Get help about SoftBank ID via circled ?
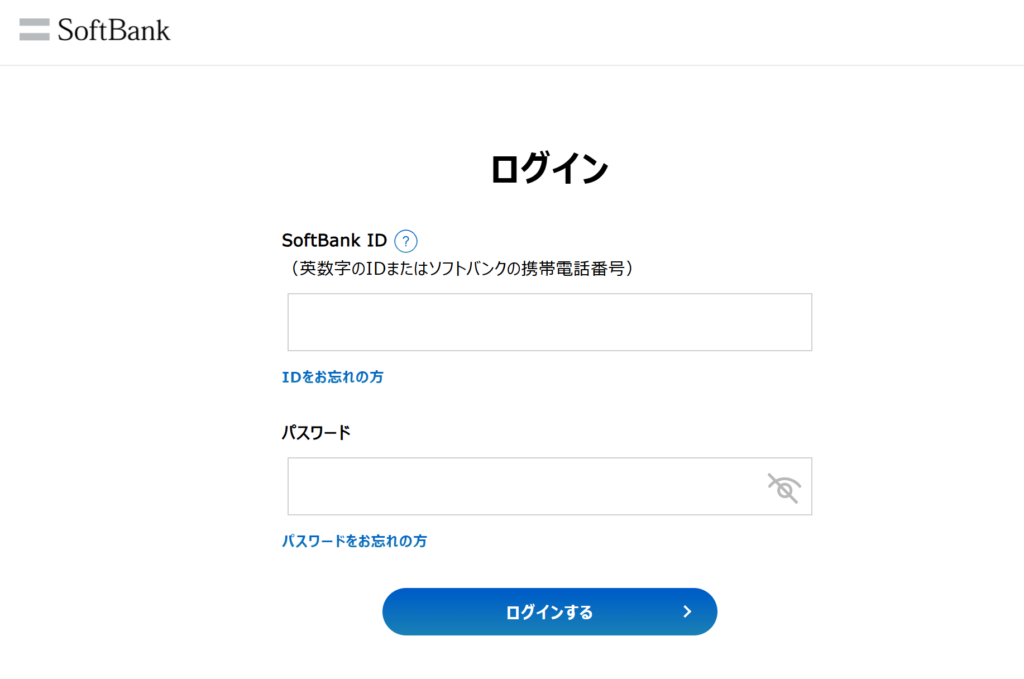1024x679 pixels. [x=405, y=241]
